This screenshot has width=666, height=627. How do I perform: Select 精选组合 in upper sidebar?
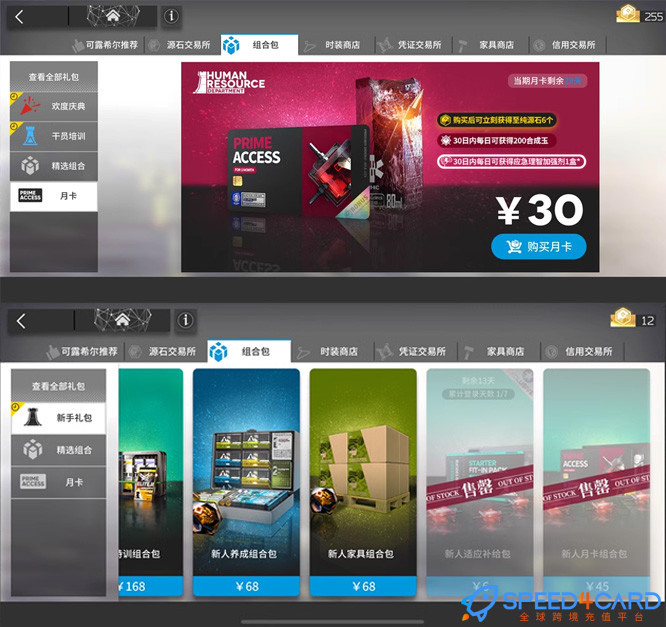click(54, 166)
